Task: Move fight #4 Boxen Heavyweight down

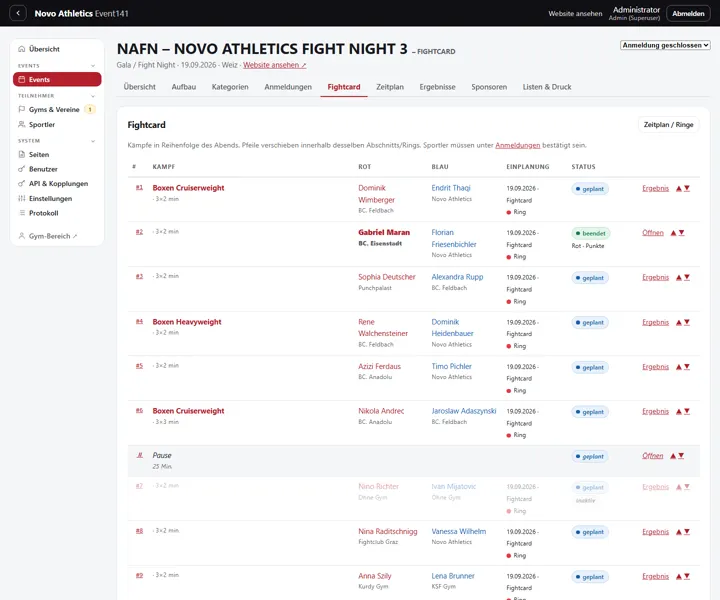Action: point(687,323)
